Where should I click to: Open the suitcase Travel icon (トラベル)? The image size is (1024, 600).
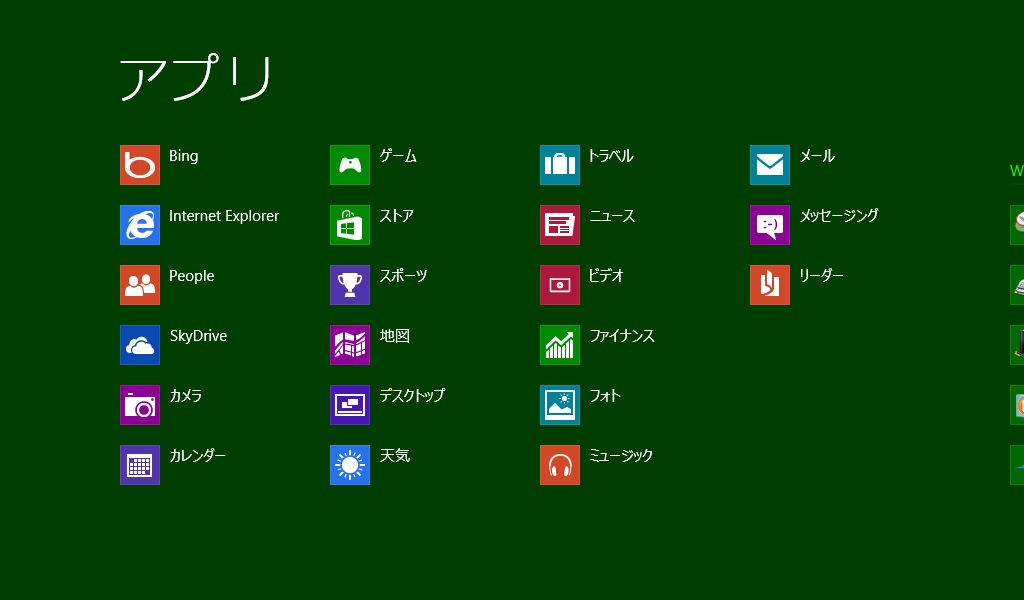pos(560,165)
